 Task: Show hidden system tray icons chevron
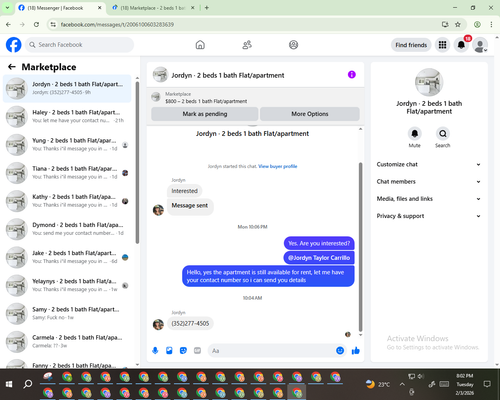[x=402, y=384]
